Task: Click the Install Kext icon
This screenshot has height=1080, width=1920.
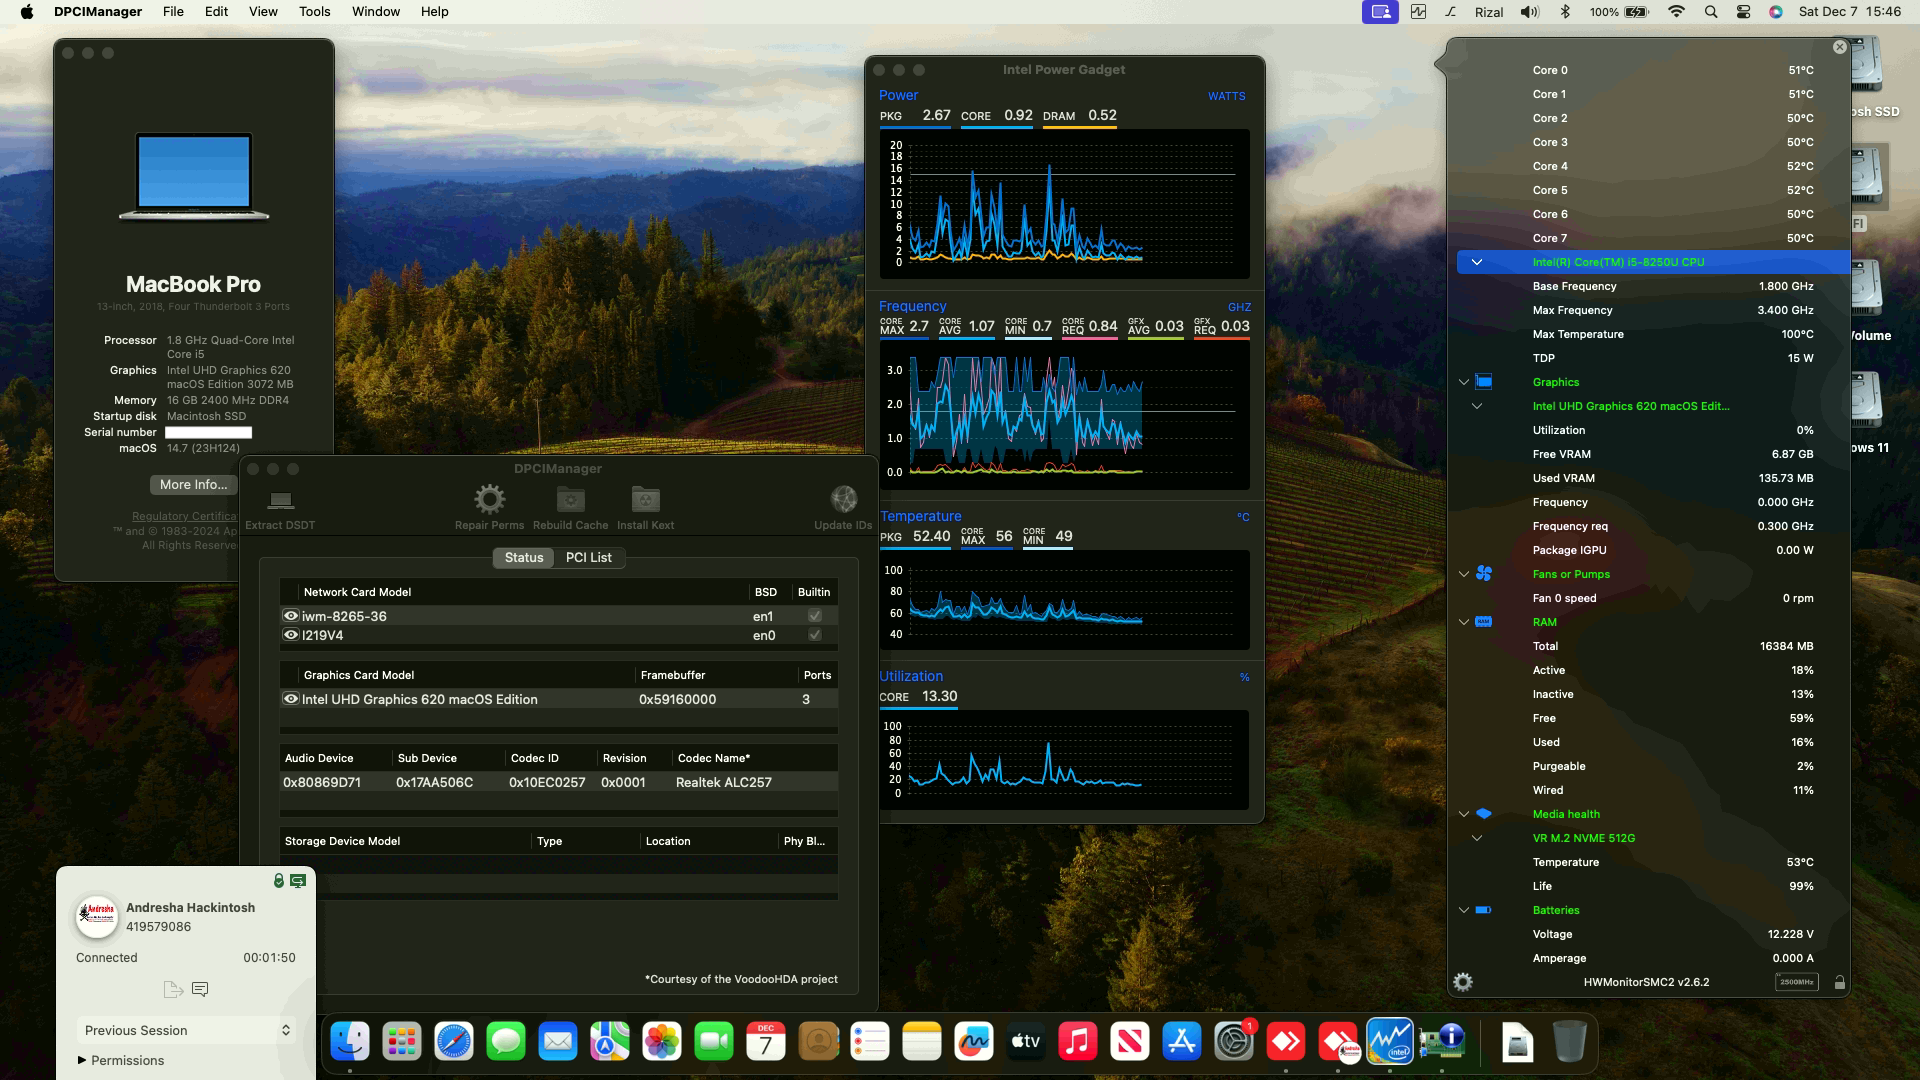Action: 645,499
